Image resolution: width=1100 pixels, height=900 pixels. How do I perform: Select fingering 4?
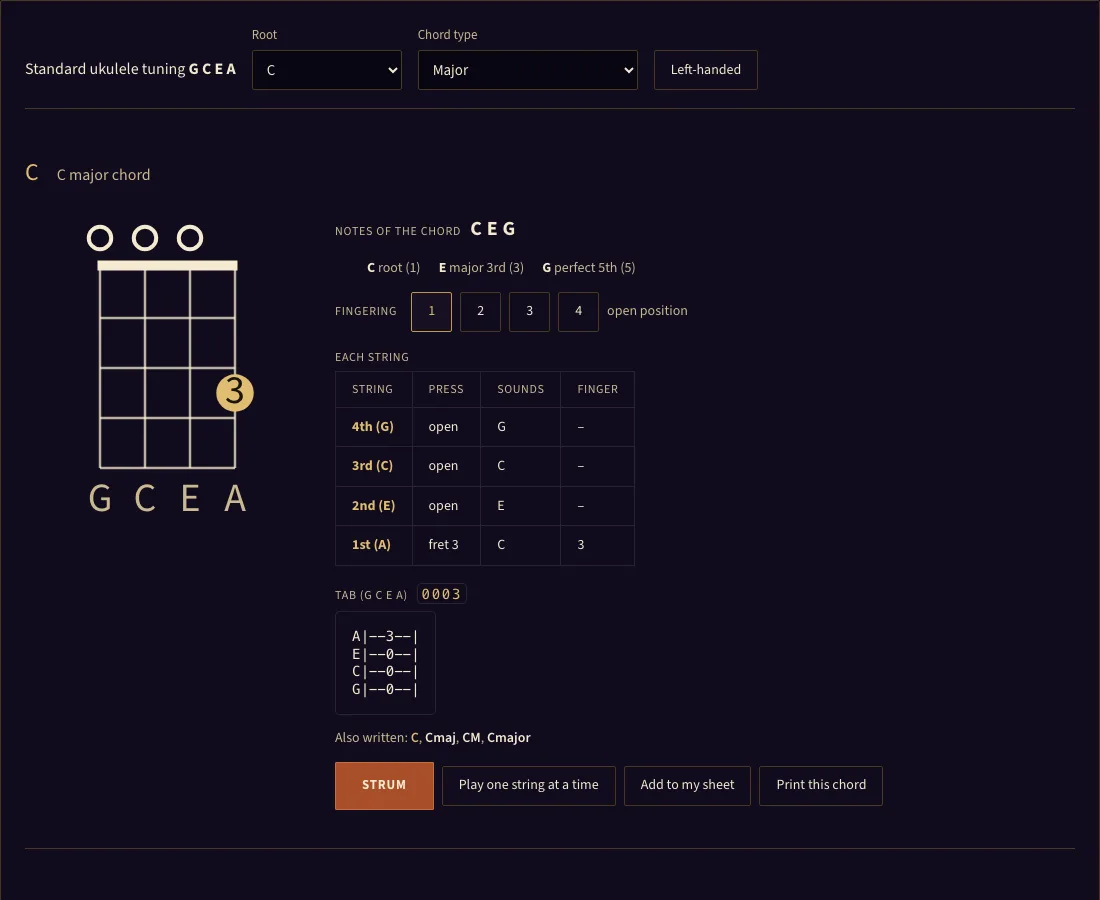pyautogui.click(x=578, y=311)
